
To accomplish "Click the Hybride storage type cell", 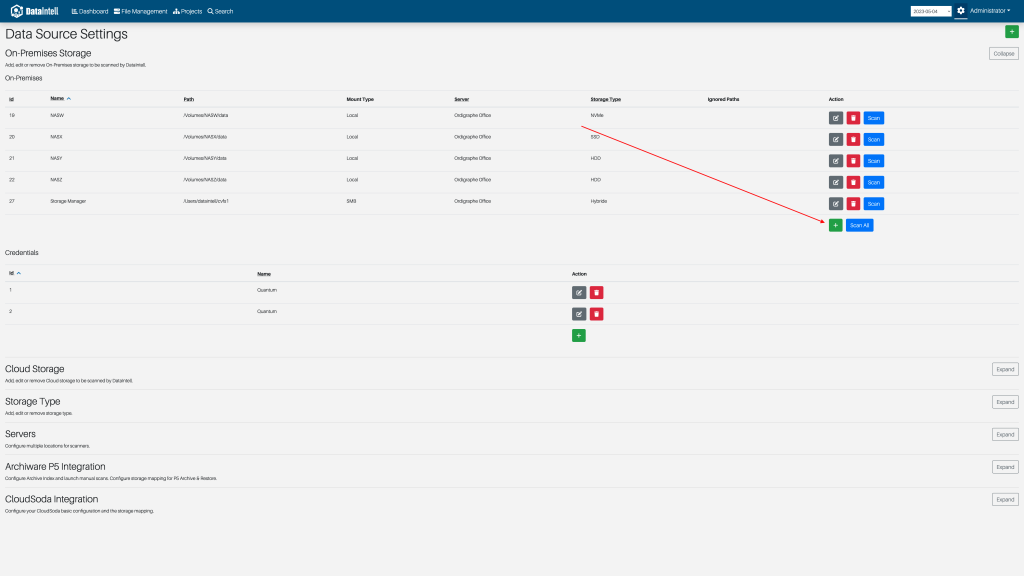I will pyautogui.click(x=599, y=201).
